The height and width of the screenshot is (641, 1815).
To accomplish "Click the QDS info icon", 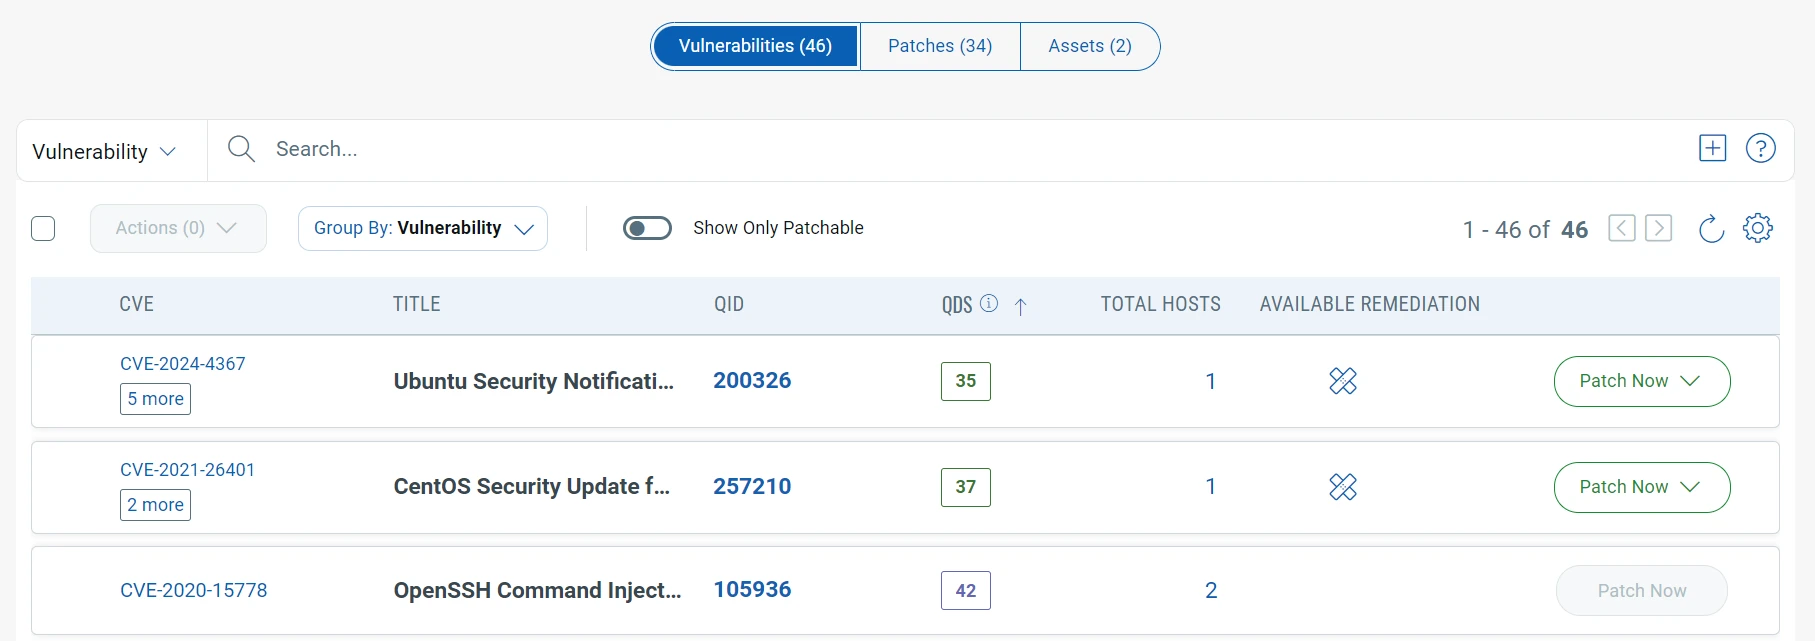I will 989,303.
